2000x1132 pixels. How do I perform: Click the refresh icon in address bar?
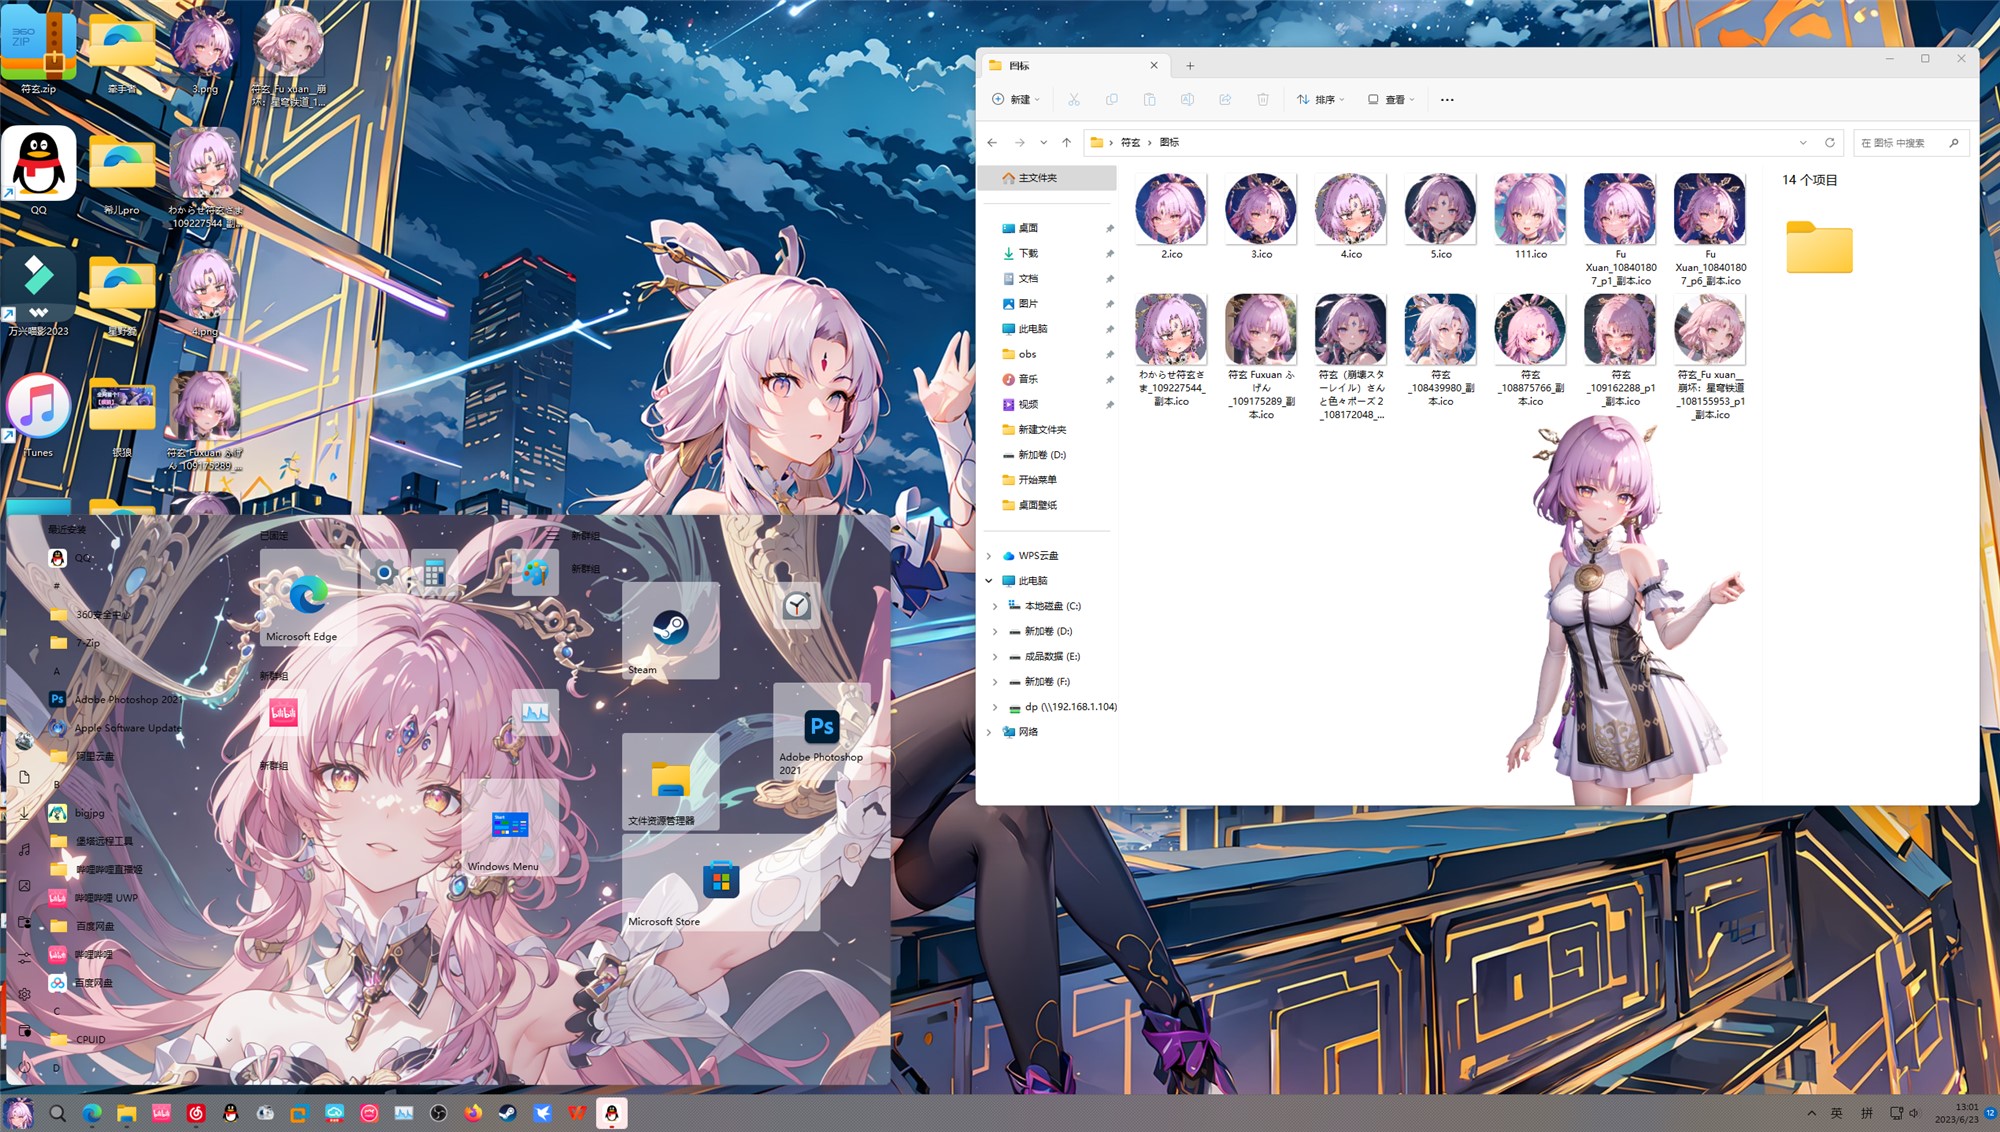tap(1830, 143)
